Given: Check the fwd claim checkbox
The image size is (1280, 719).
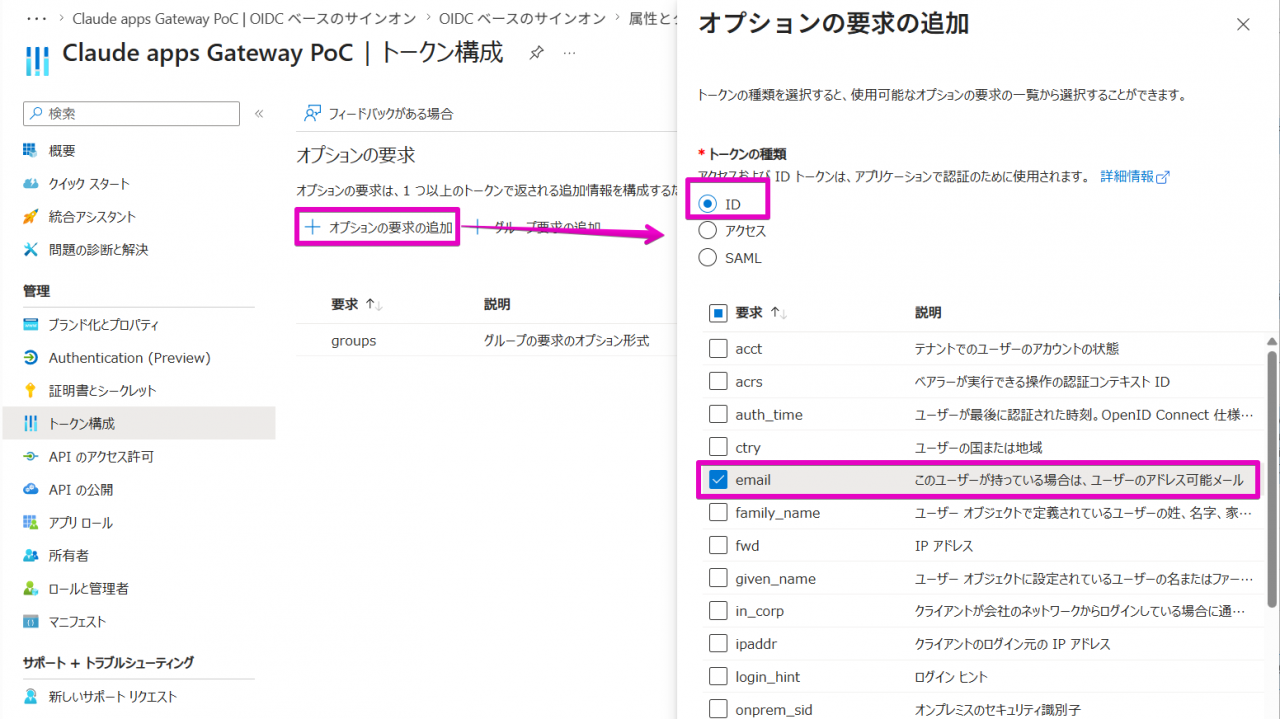Looking at the screenshot, I should point(718,546).
